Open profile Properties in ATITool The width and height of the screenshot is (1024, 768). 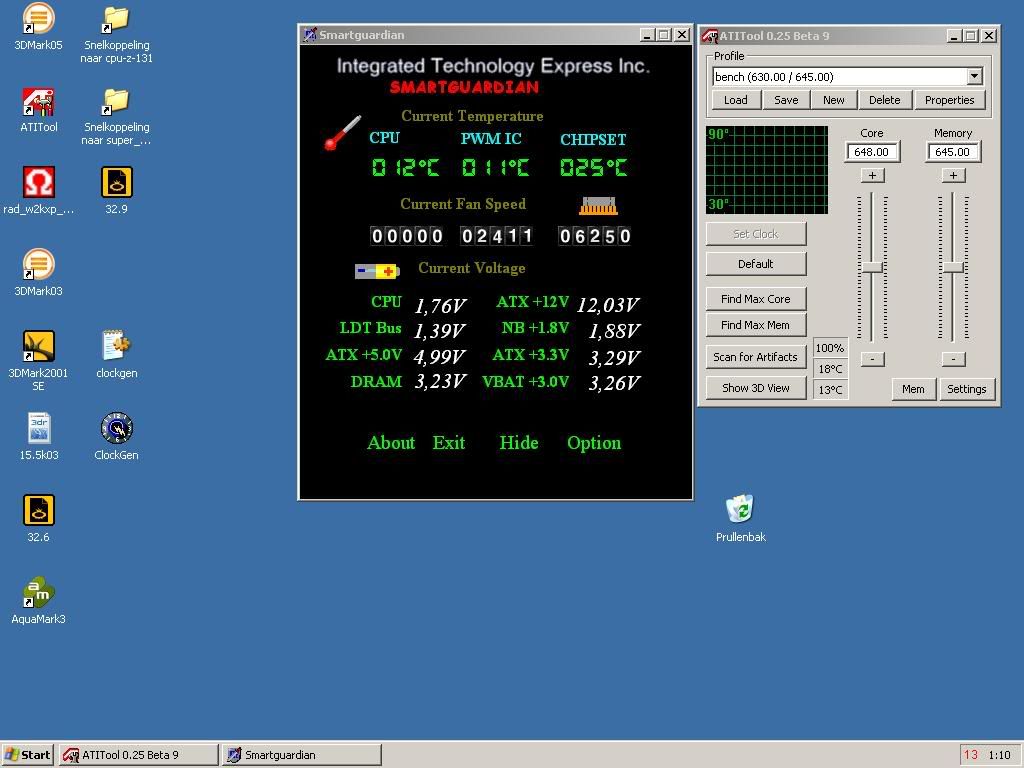(x=950, y=100)
